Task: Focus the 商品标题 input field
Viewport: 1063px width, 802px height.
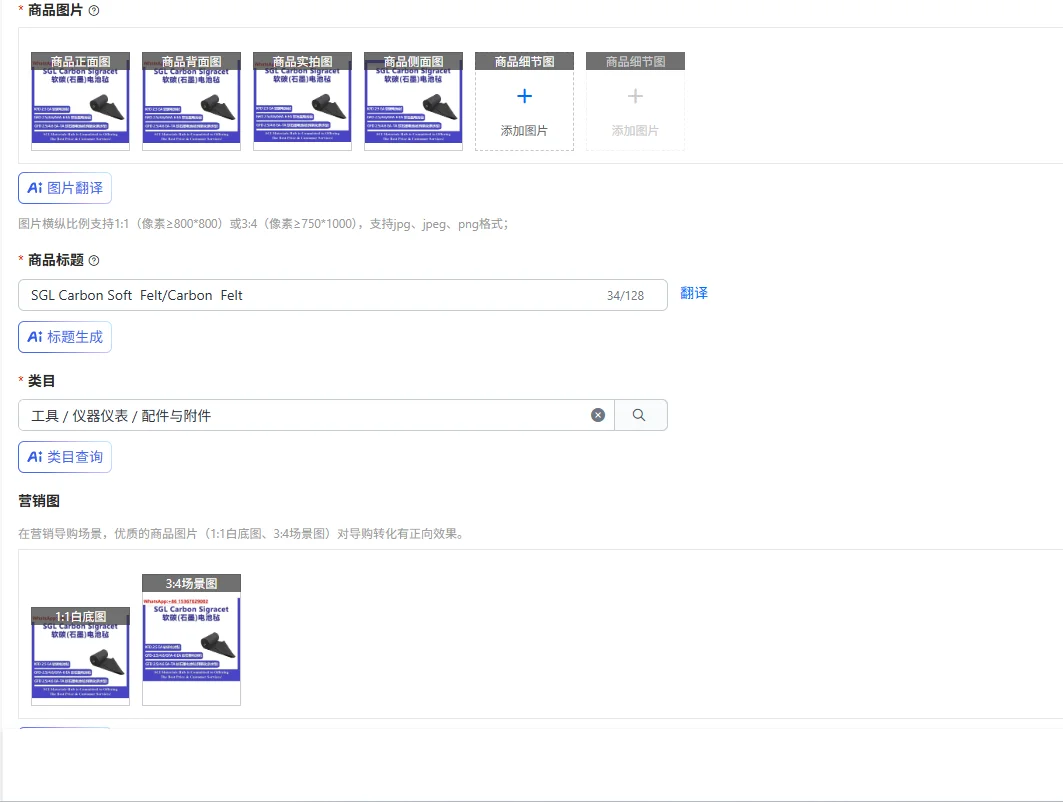Action: point(342,295)
